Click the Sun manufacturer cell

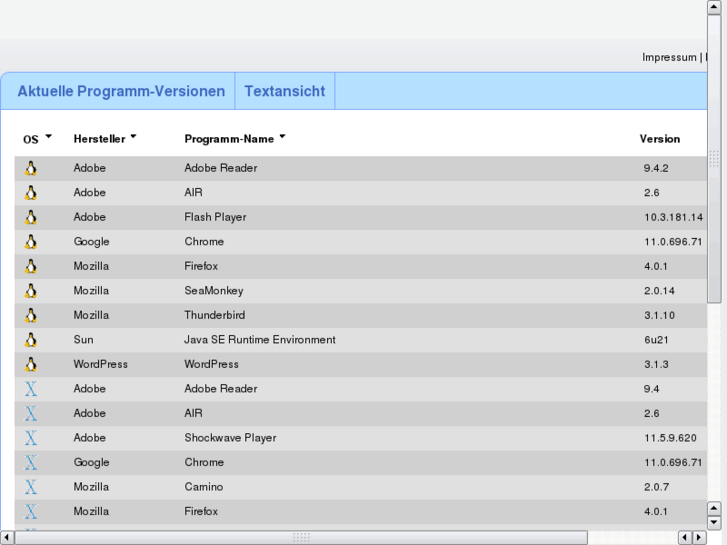tap(83, 340)
